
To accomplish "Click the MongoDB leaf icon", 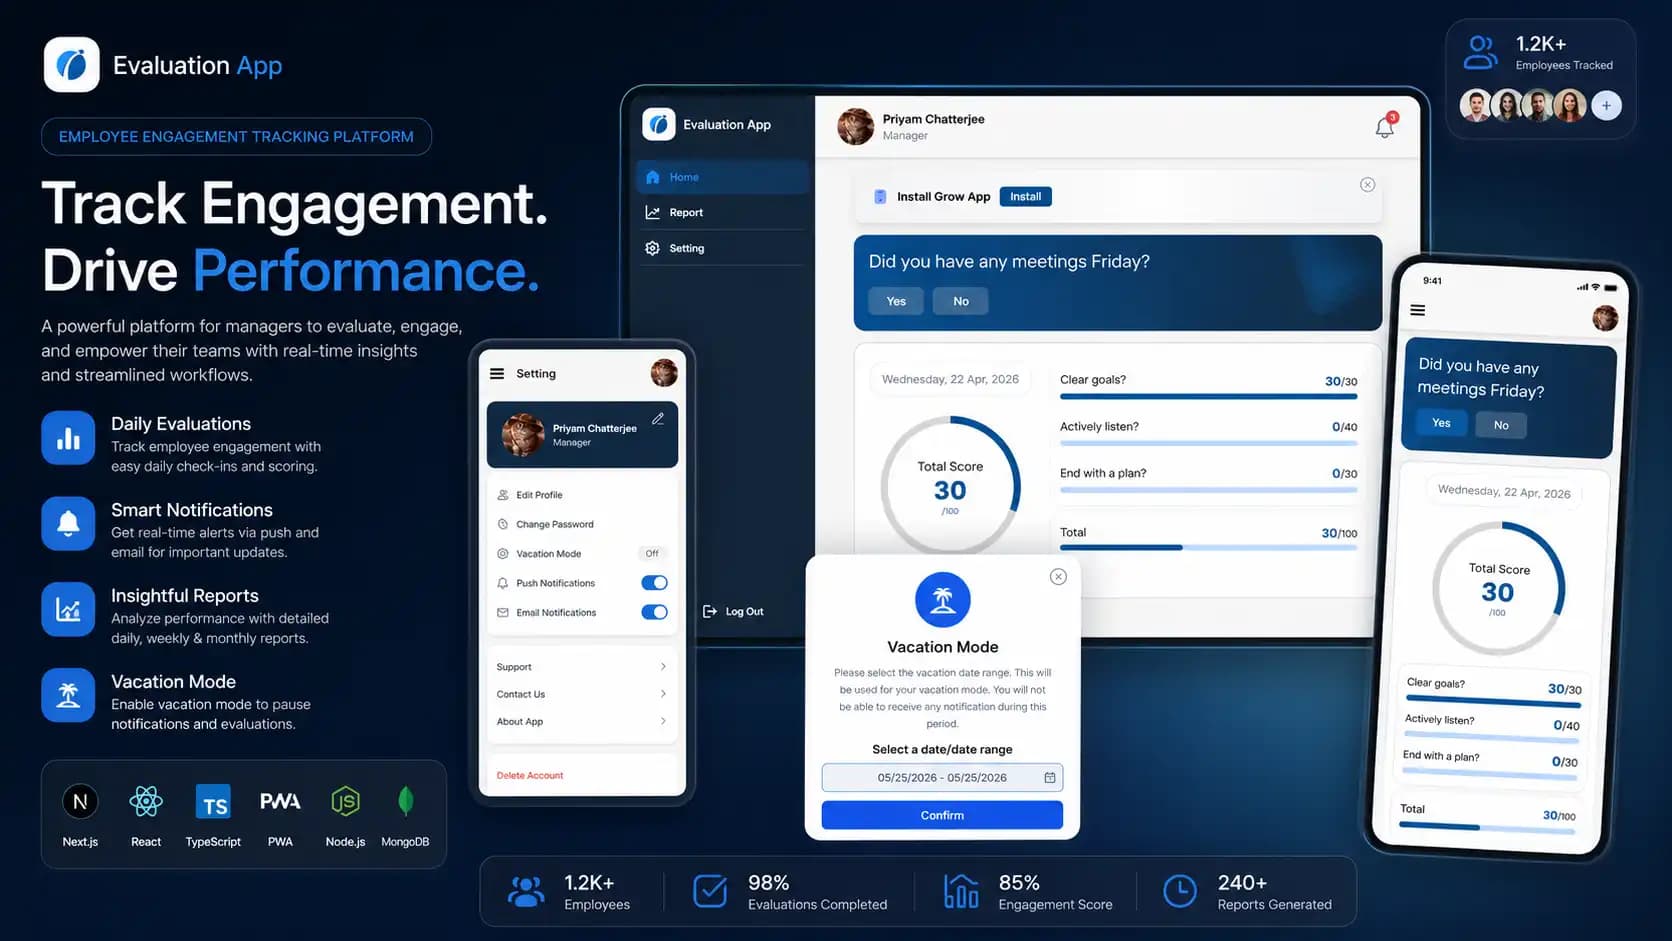I will pos(405,801).
